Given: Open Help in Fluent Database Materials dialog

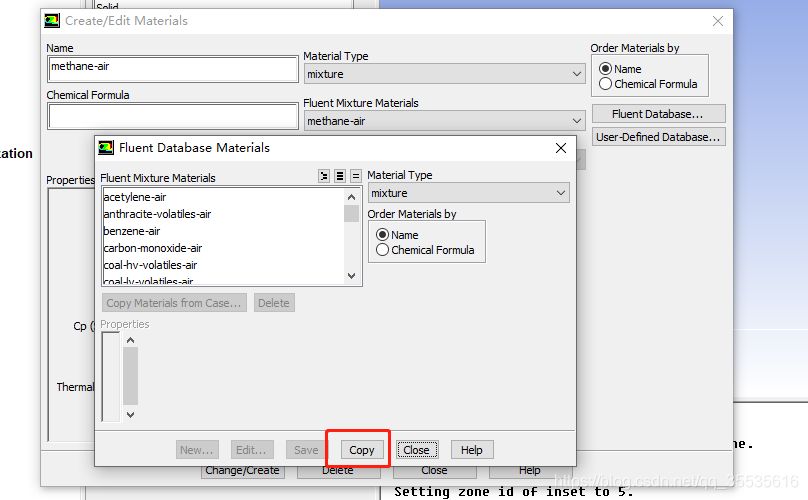Looking at the screenshot, I should click(x=472, y=450).
